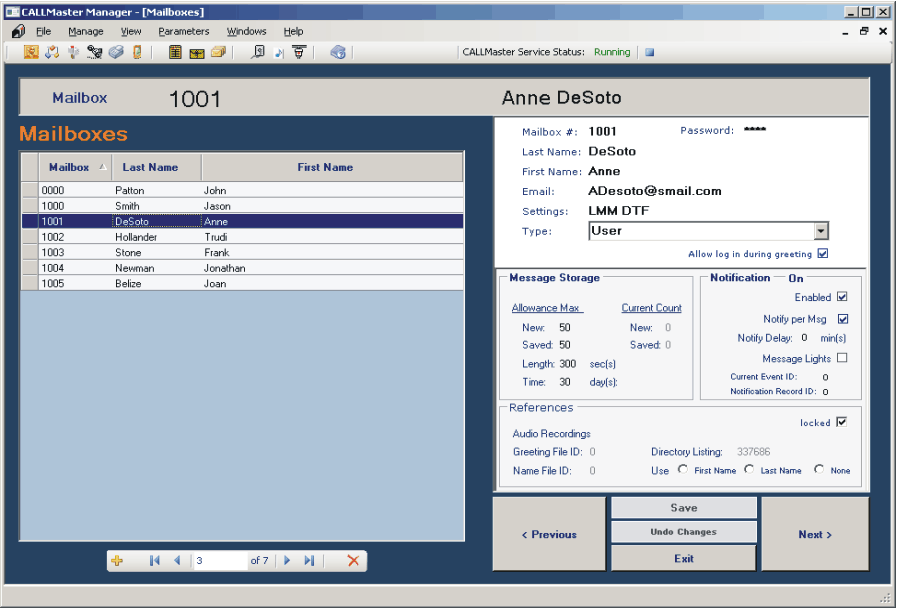Select the Smith row in the mailbox list
This screenshot has width=897, height=608.
243,206
